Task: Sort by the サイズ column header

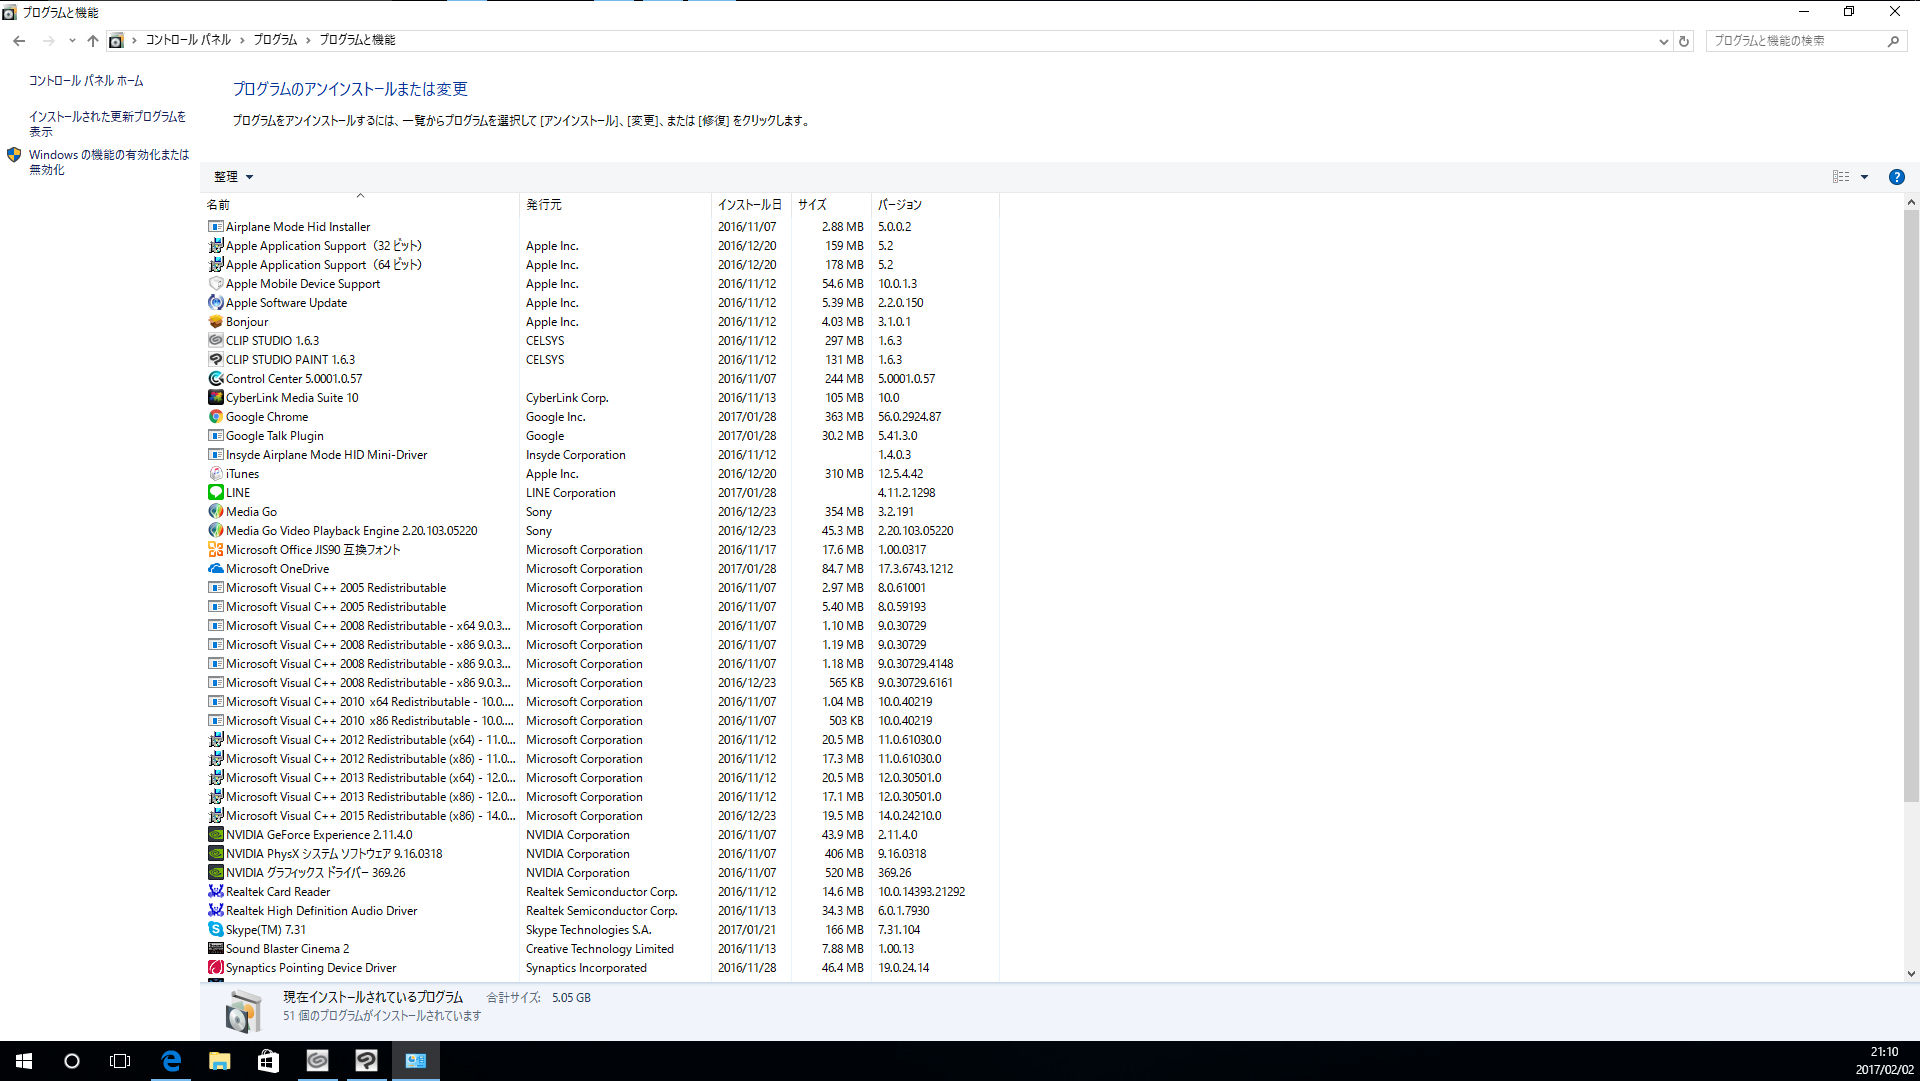Action: [812, 205]
